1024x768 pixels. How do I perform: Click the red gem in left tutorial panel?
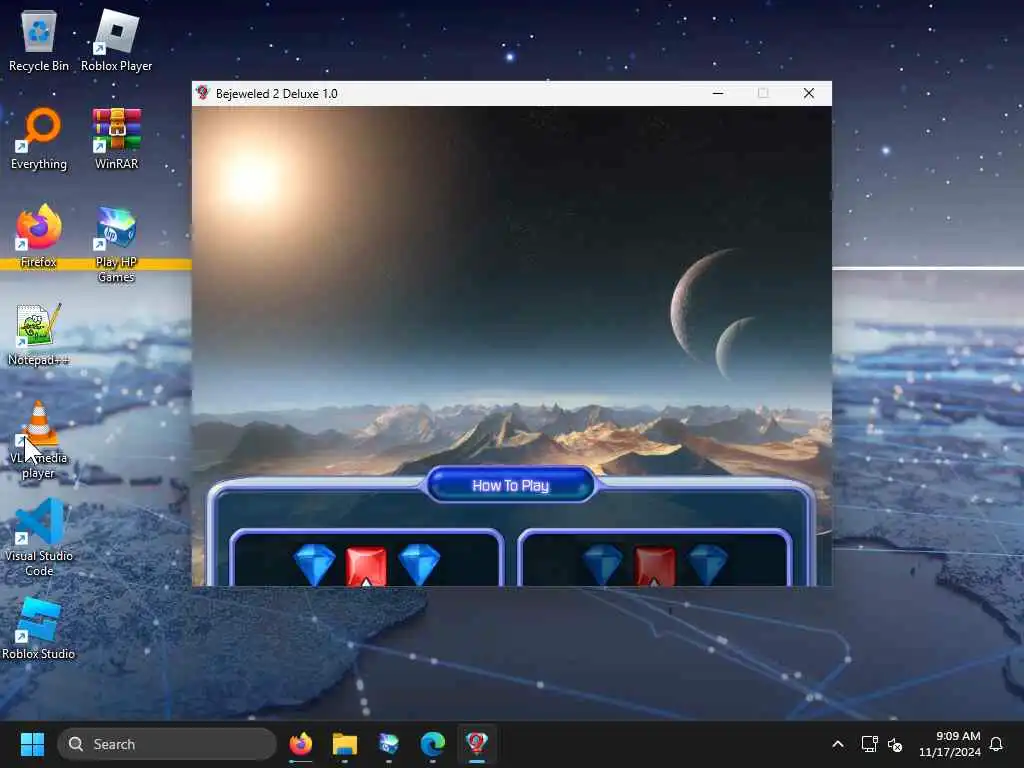tap(366, 566)
